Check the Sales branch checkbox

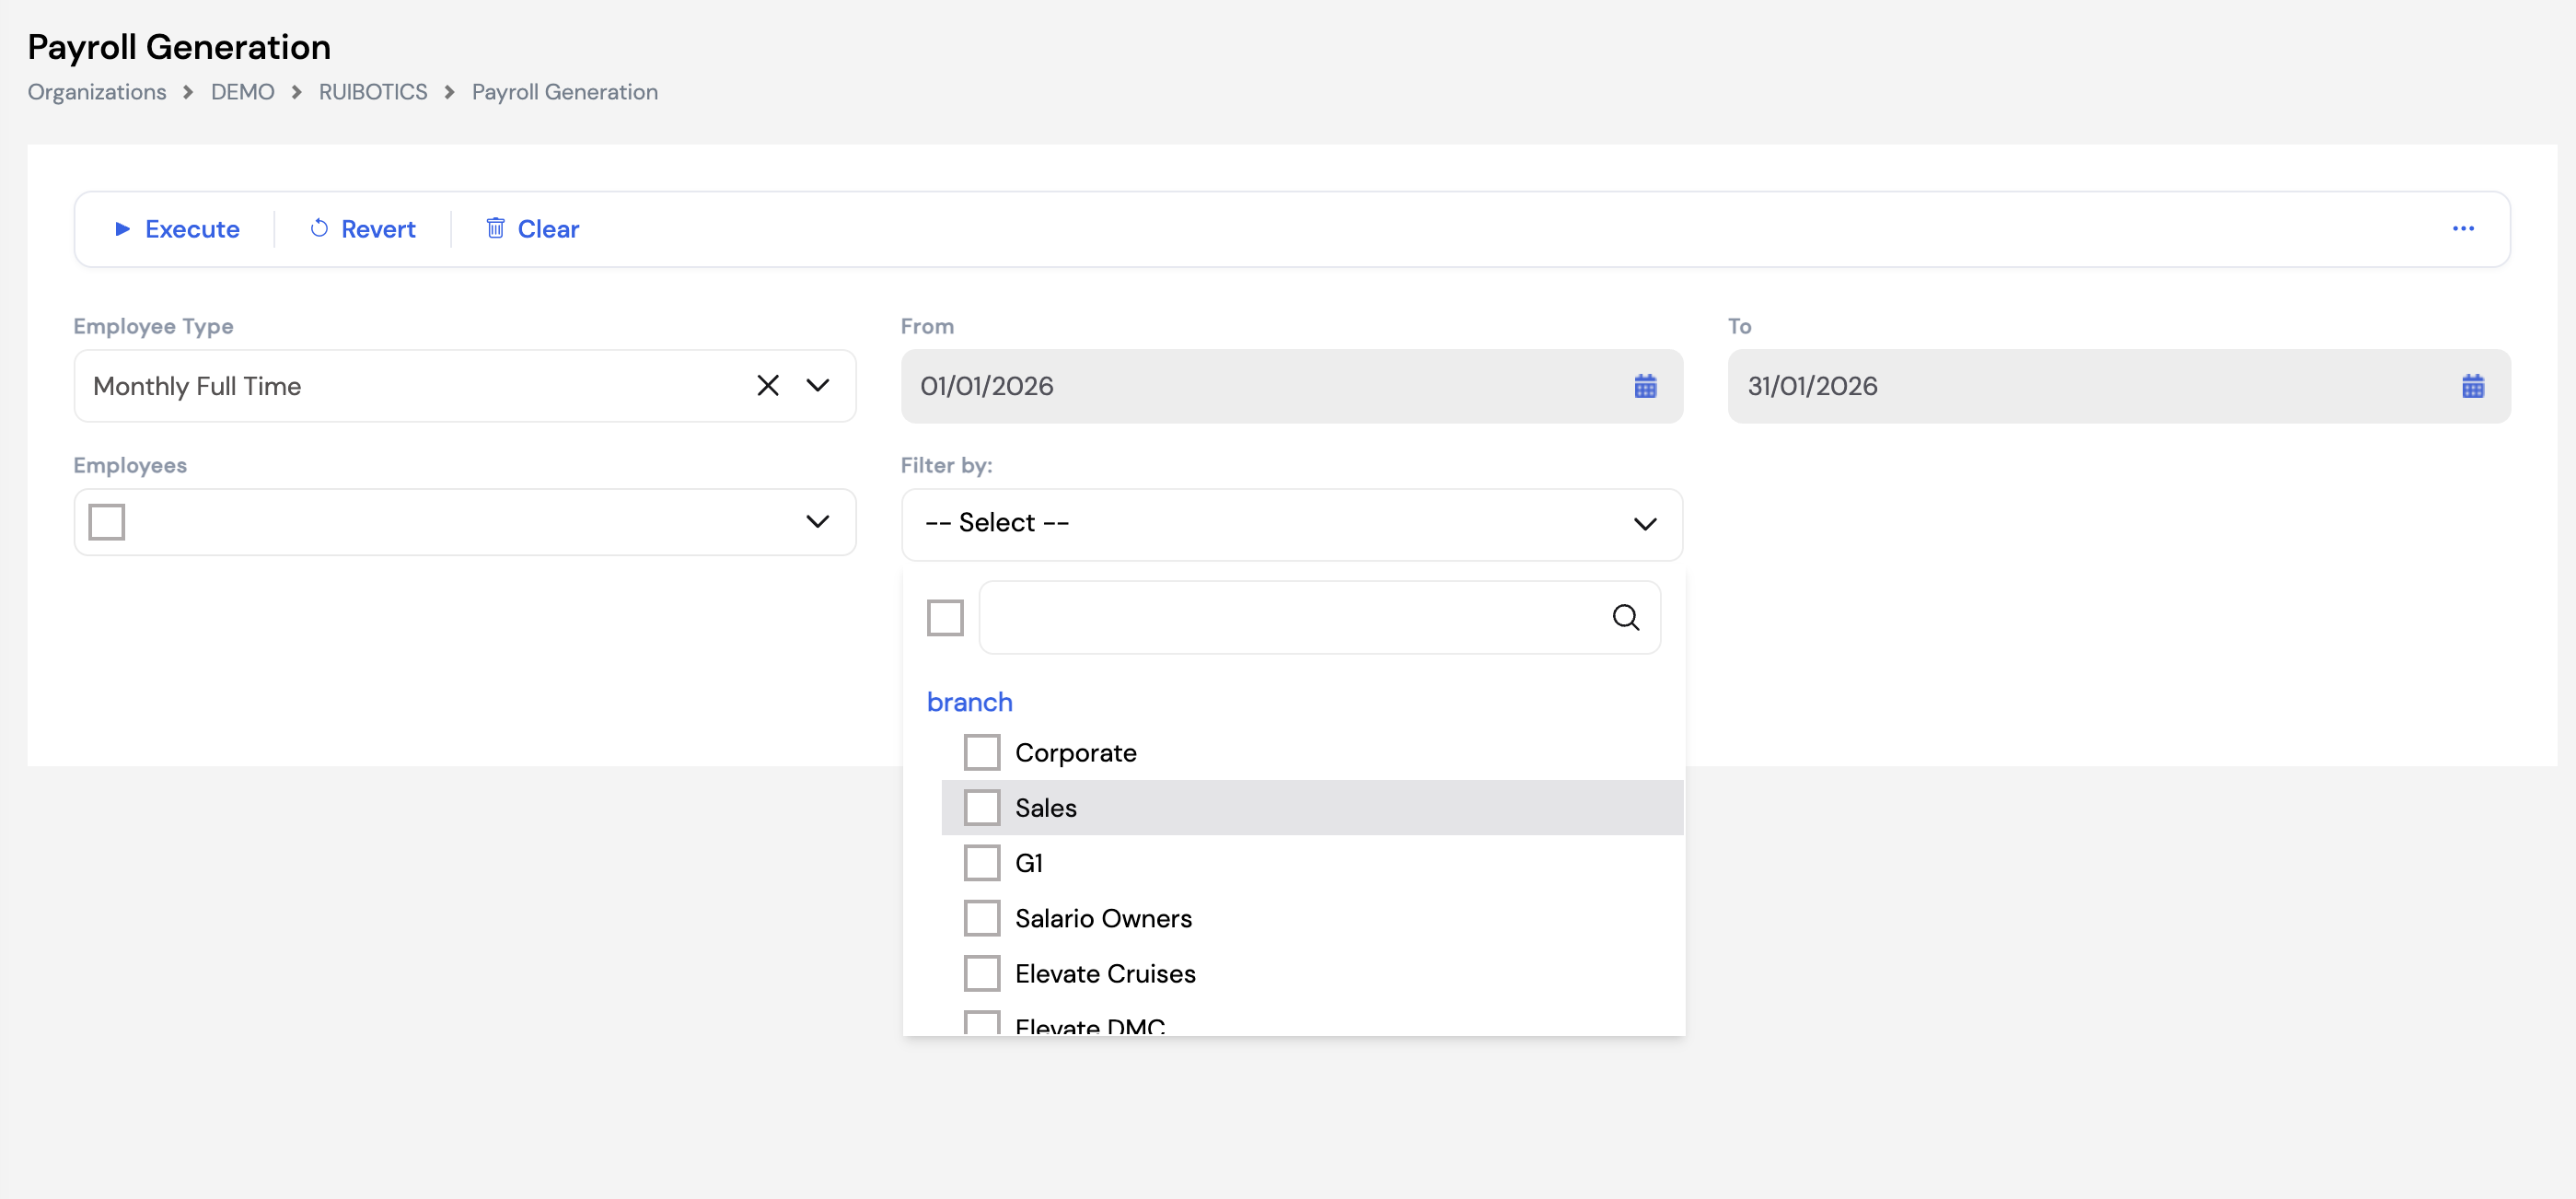(x=982, y=808)
